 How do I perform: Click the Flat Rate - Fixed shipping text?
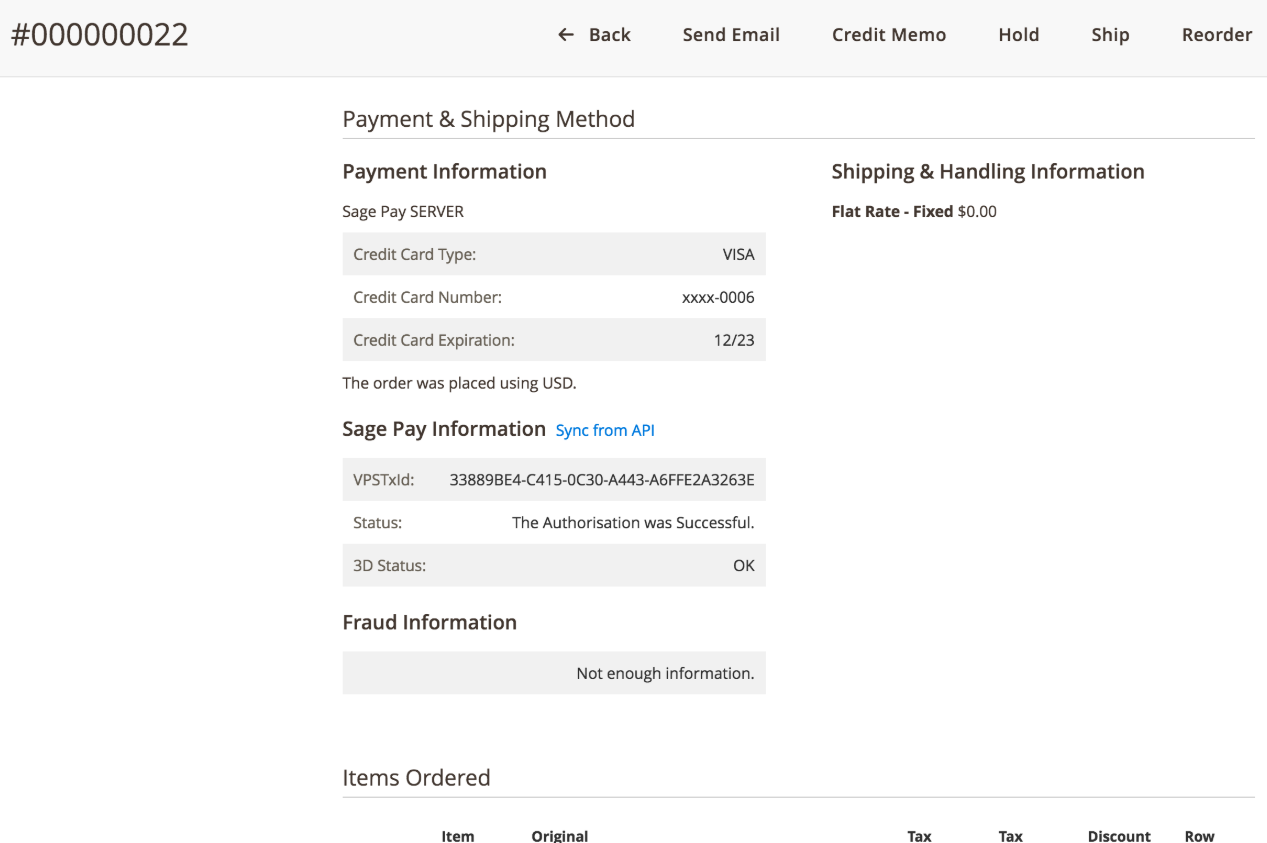[892, 212]
